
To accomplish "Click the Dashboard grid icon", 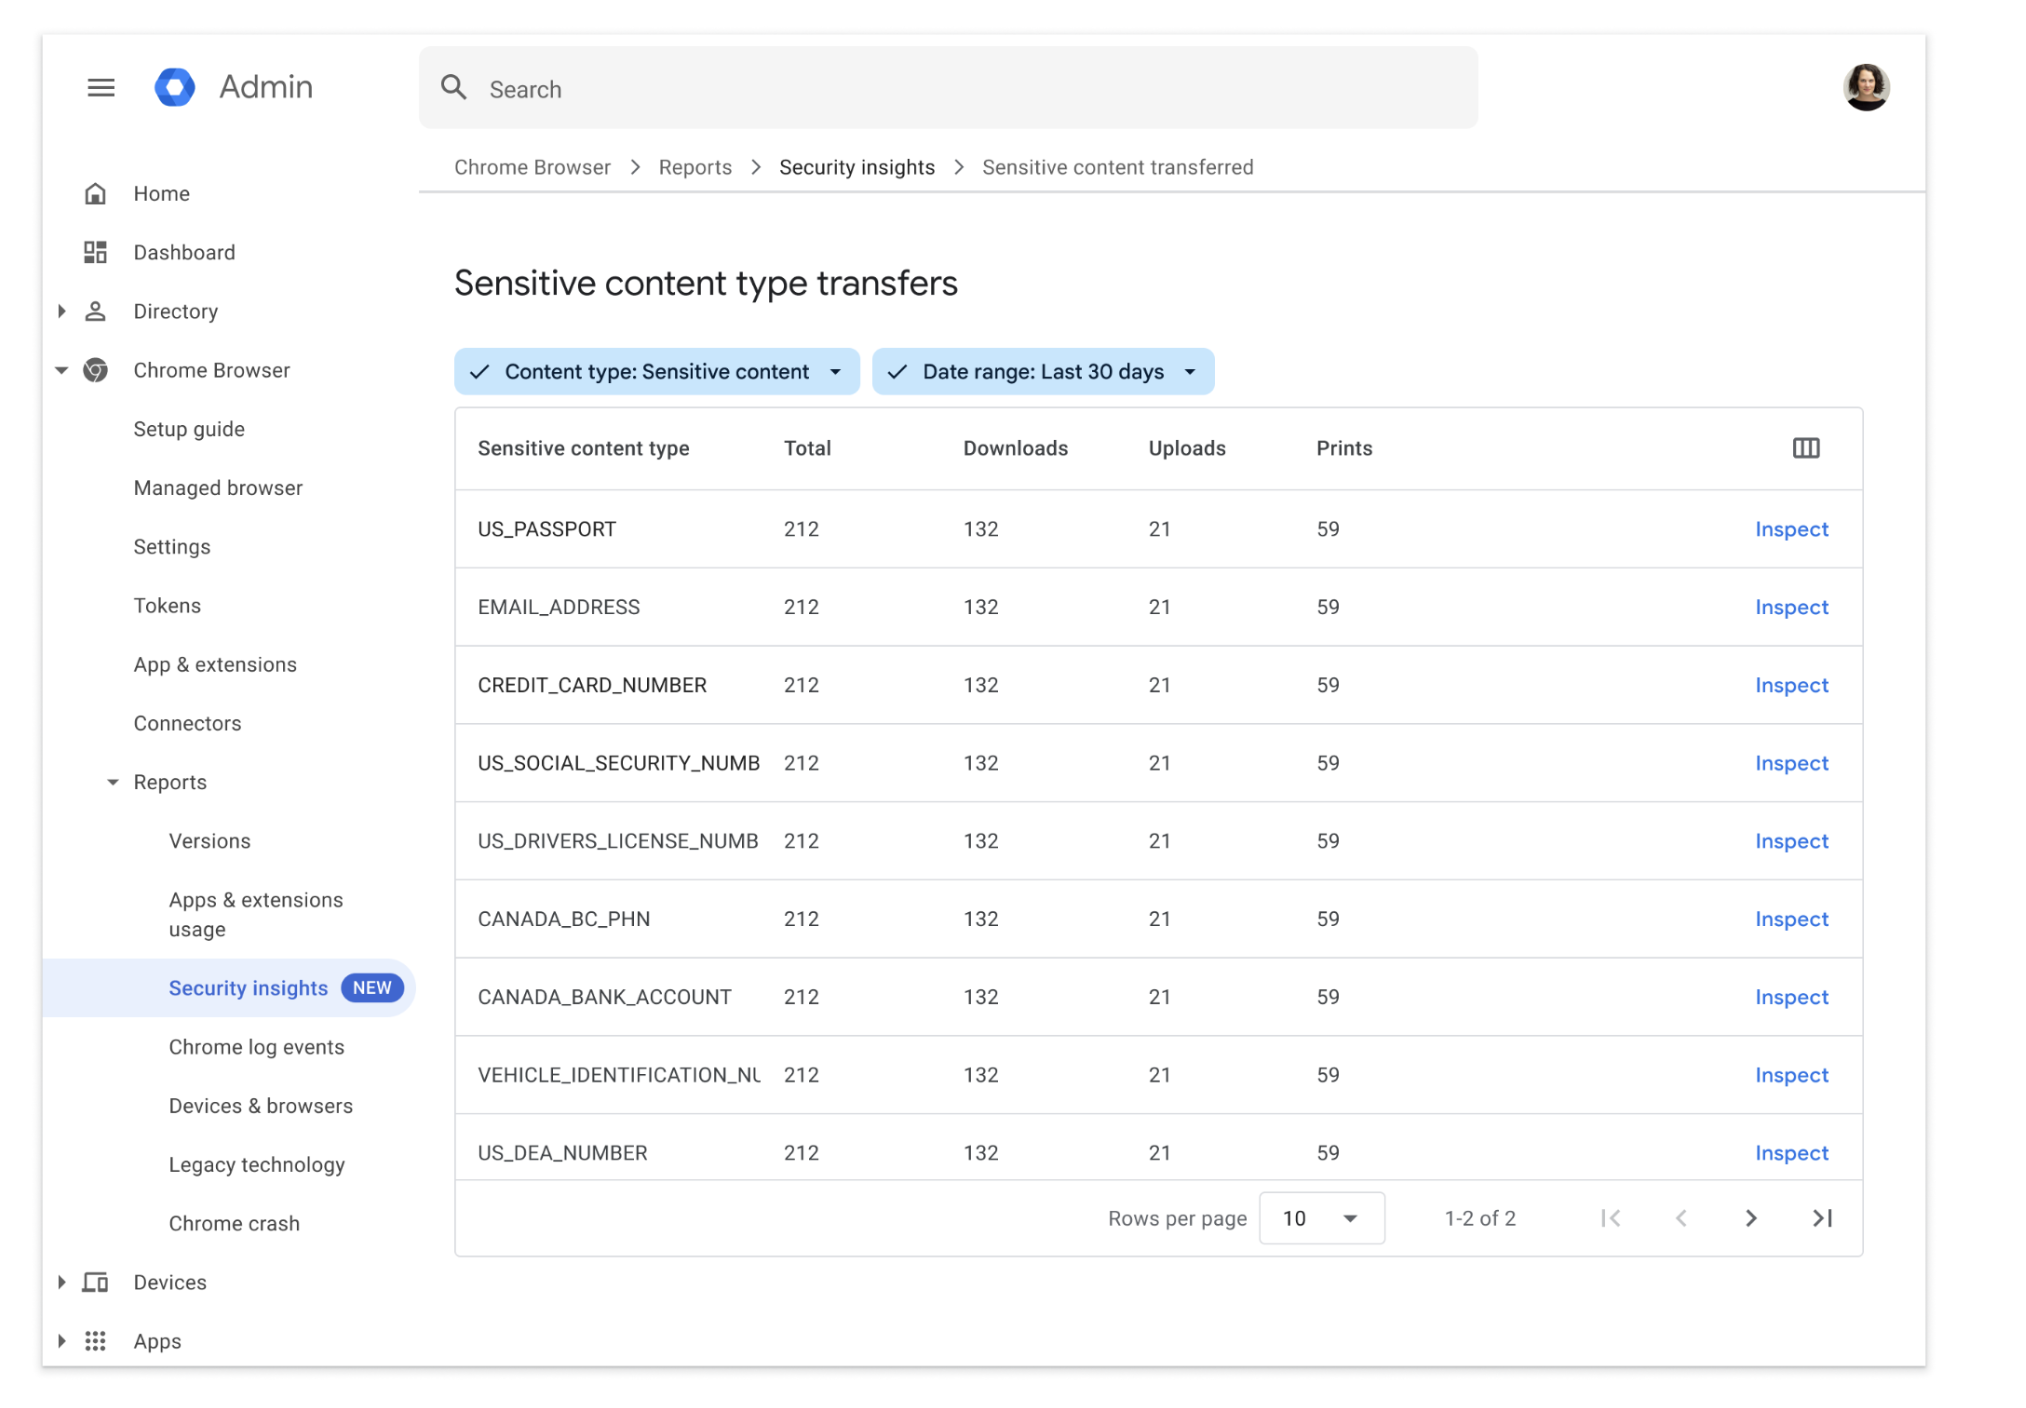I will (95, 252).
